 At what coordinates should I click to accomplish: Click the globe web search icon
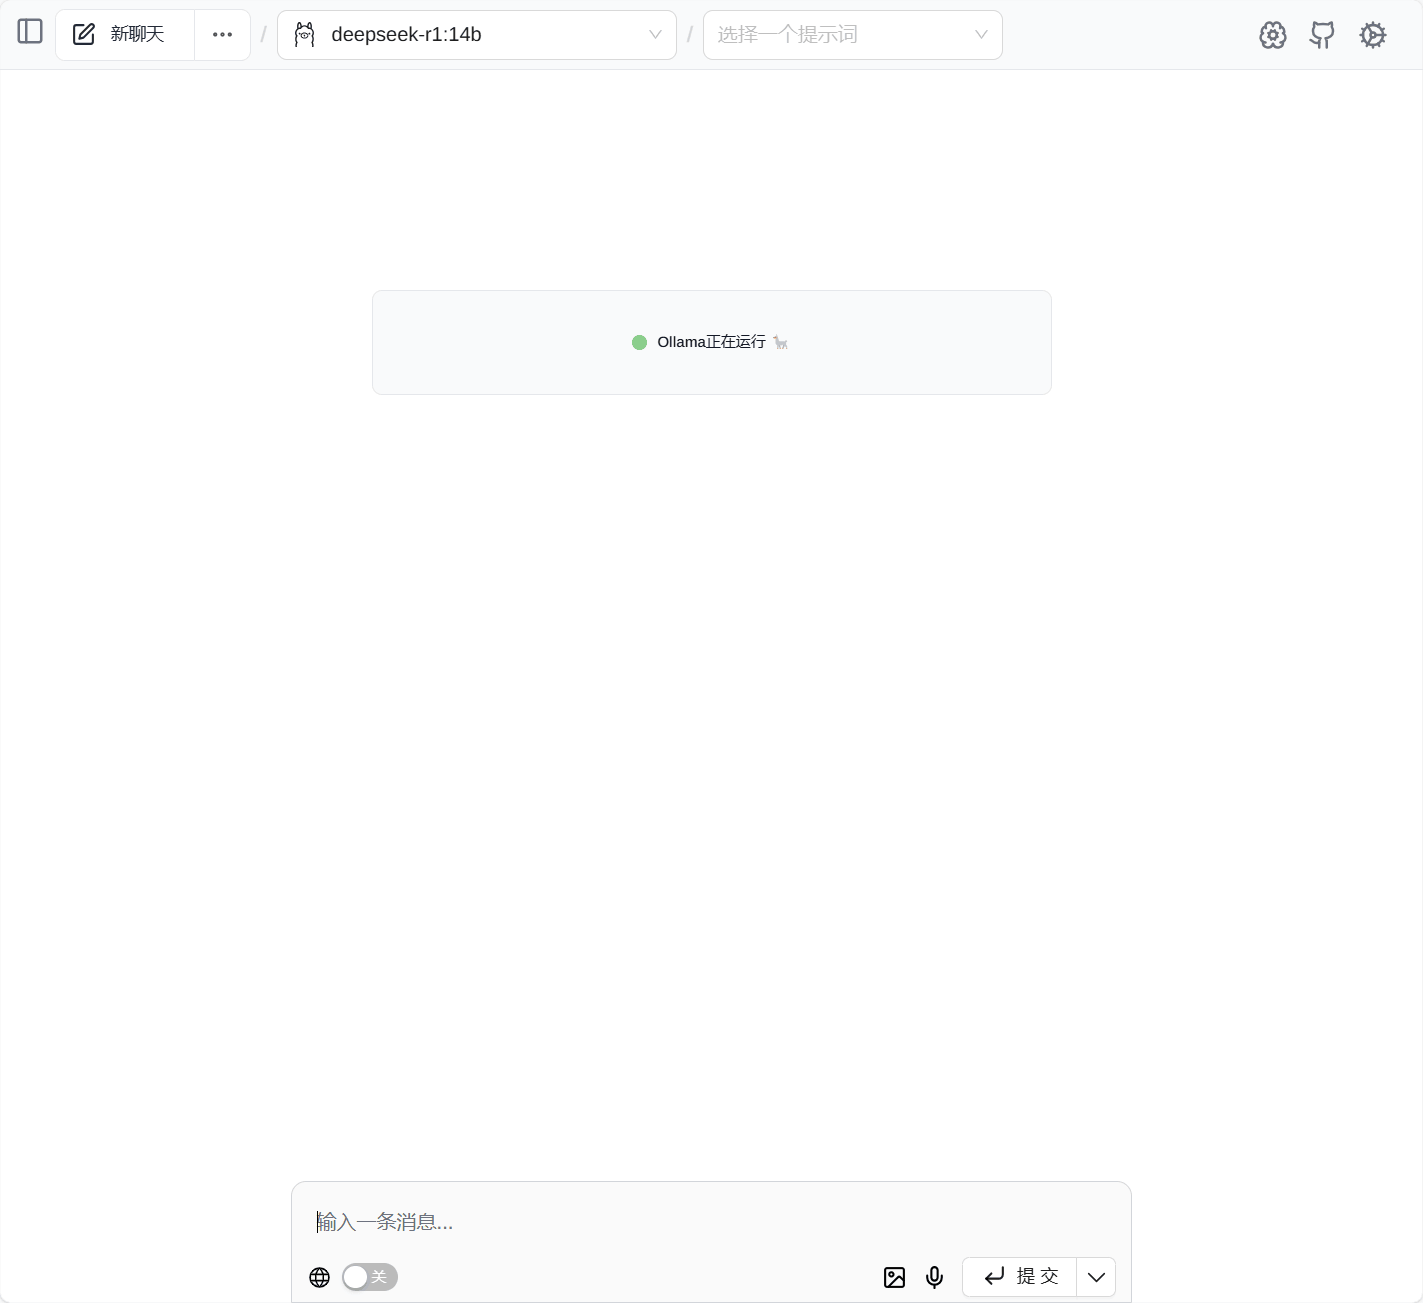[x=320, y=1277]
